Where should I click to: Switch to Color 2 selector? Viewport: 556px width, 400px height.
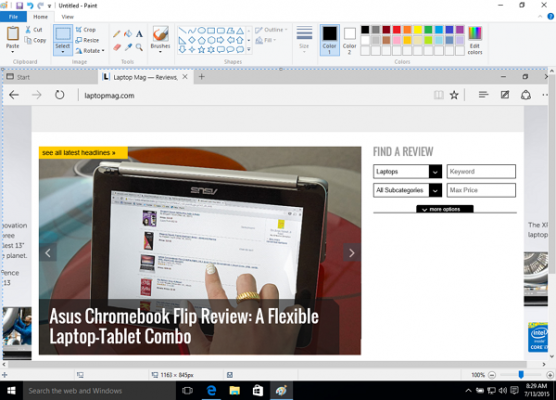[349, 40]
